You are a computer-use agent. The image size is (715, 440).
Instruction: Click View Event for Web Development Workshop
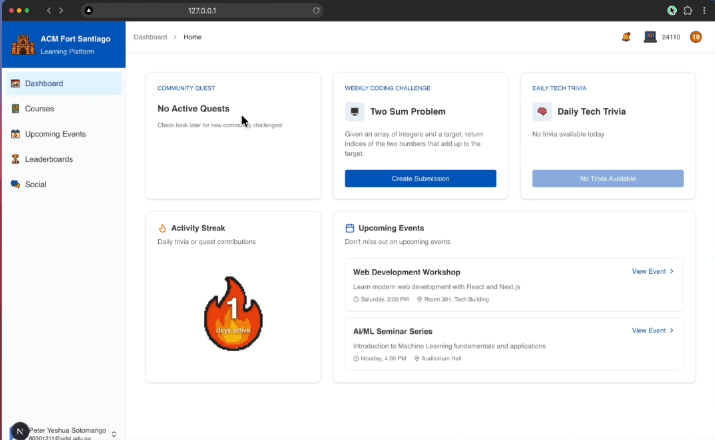point(652,271)
